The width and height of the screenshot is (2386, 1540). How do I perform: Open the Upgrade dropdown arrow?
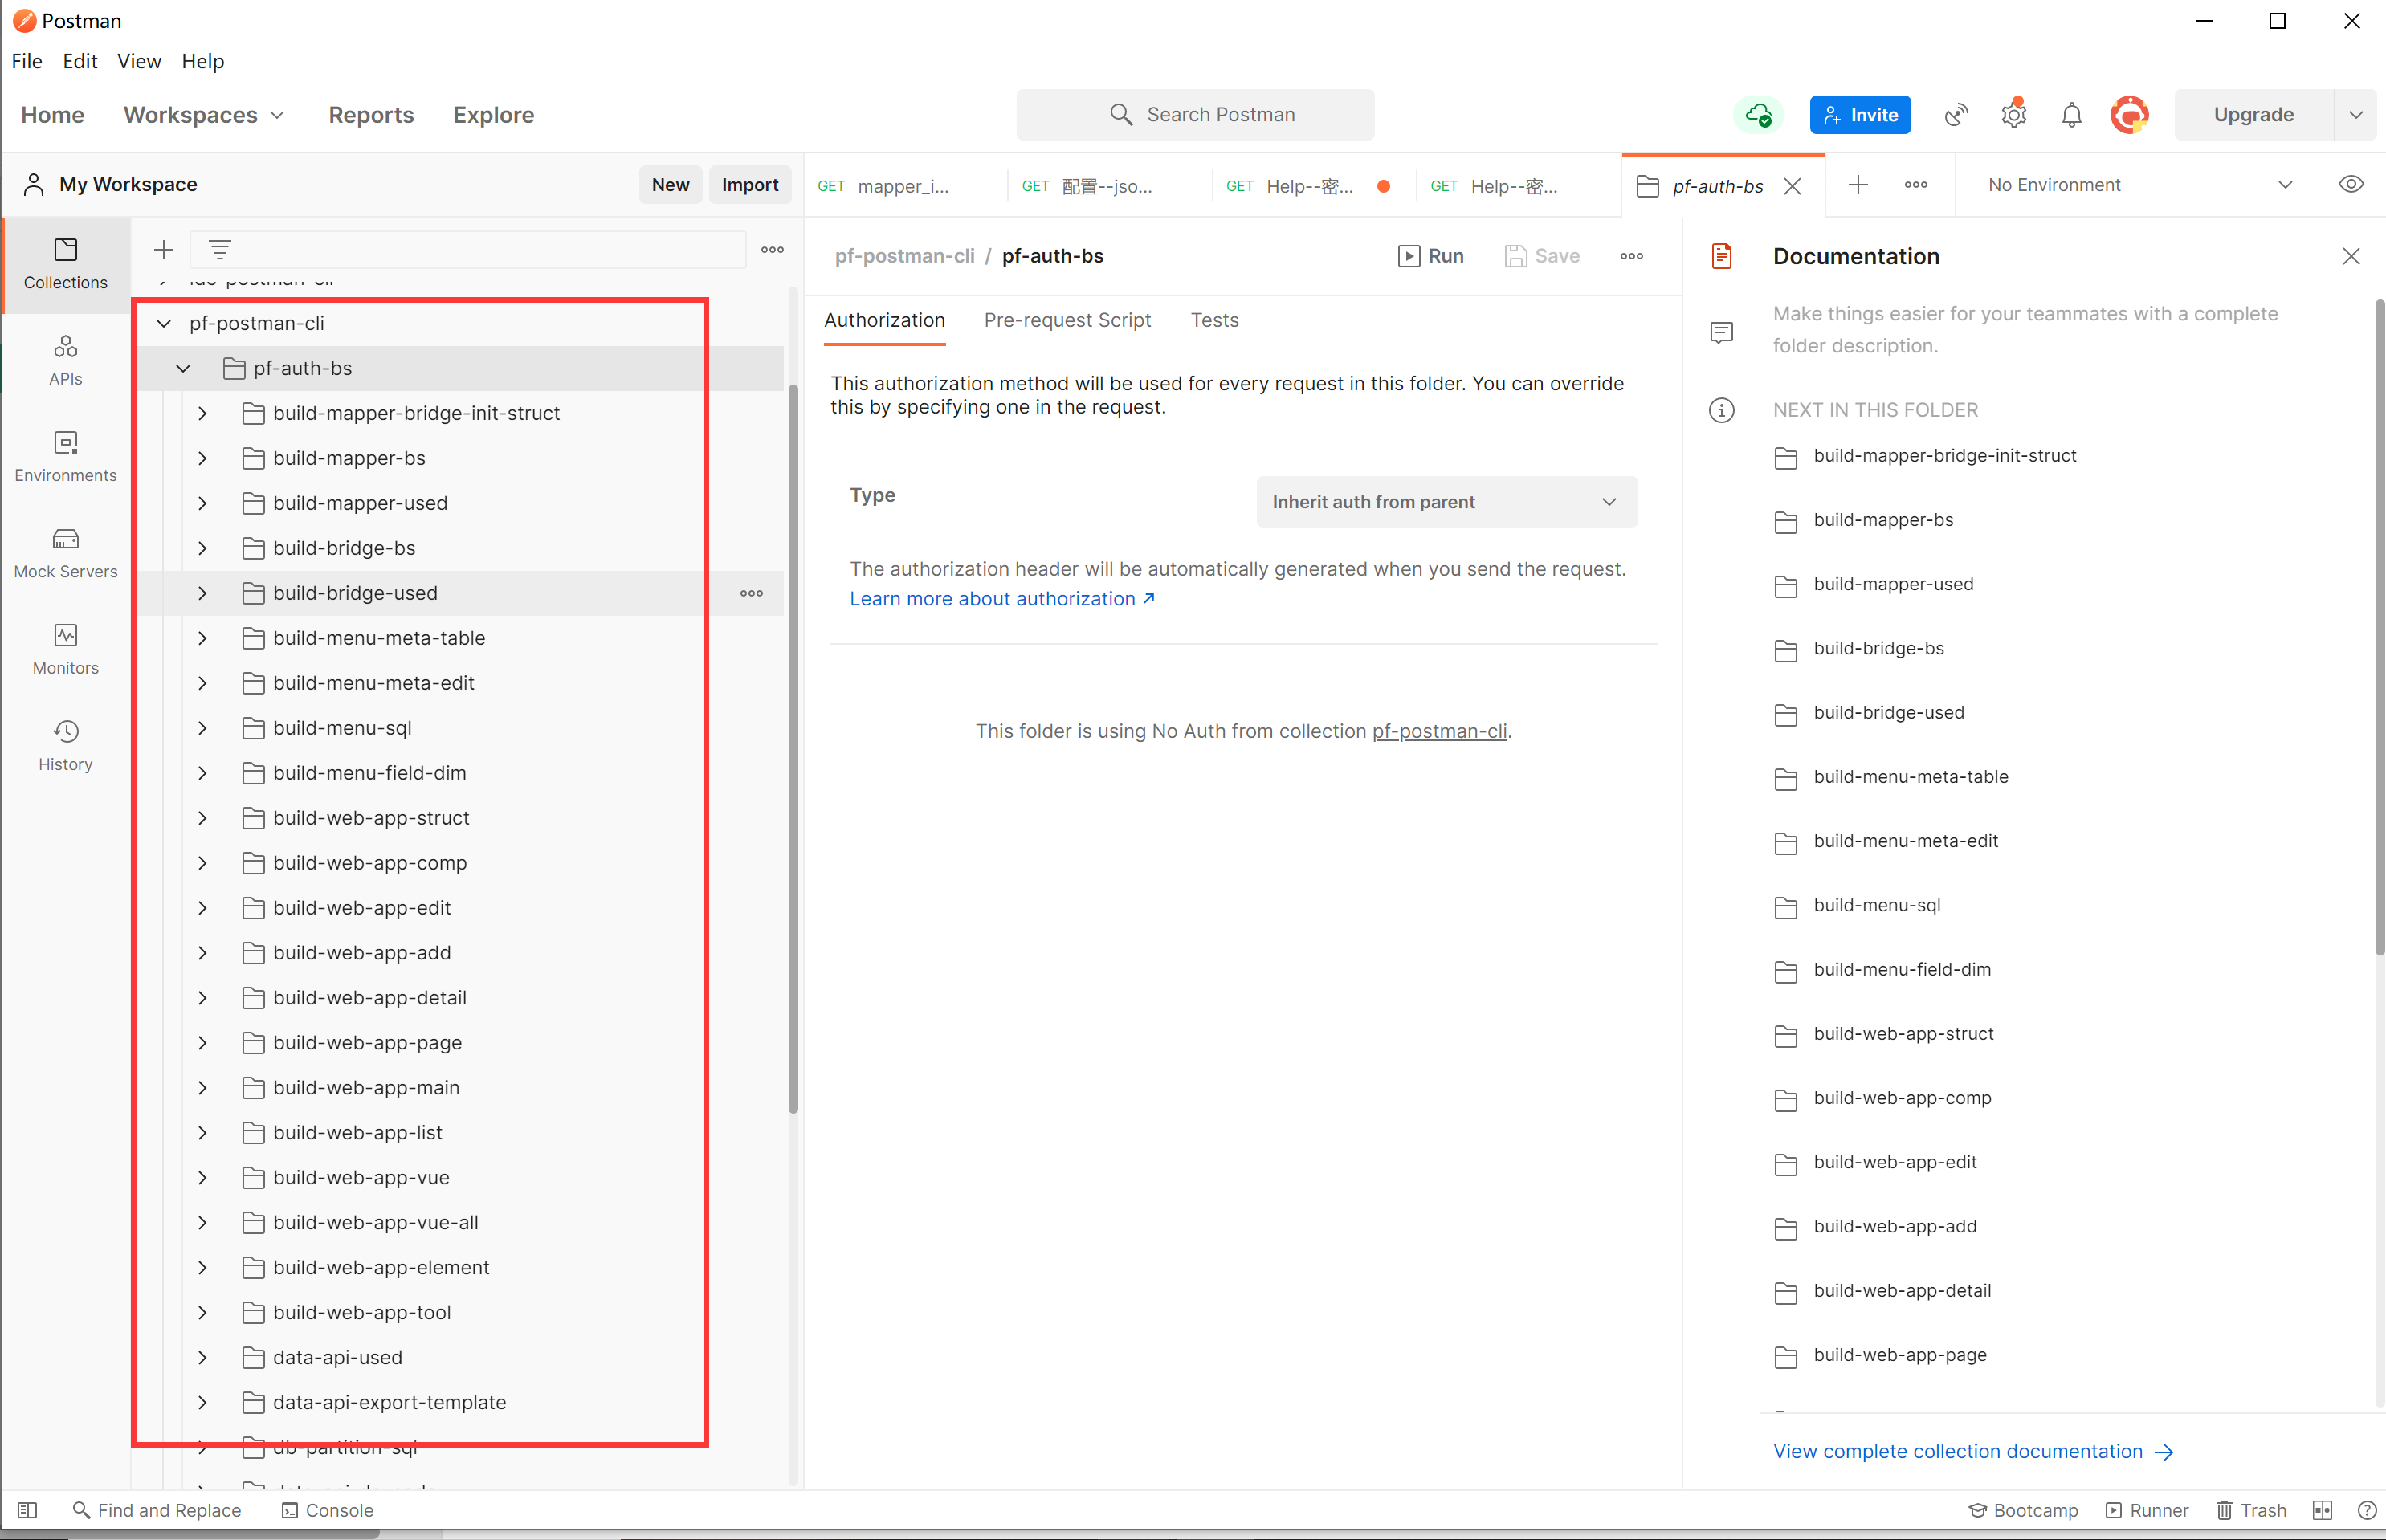(x=2356, y=115)
